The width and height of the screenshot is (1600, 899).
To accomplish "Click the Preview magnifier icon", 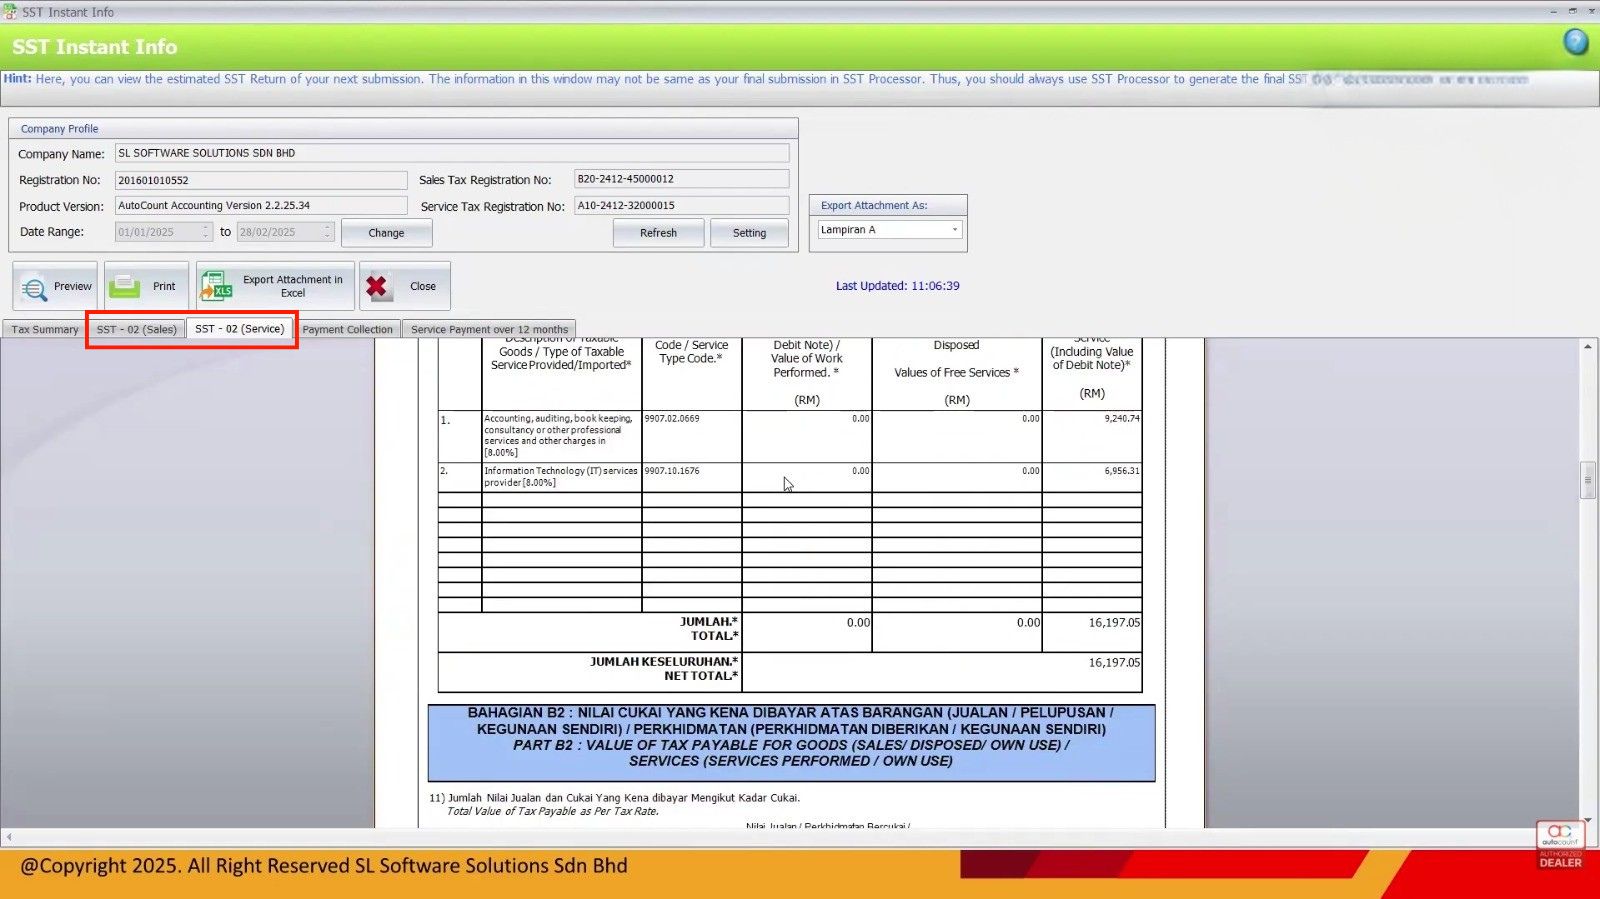I will click(34, 288).
